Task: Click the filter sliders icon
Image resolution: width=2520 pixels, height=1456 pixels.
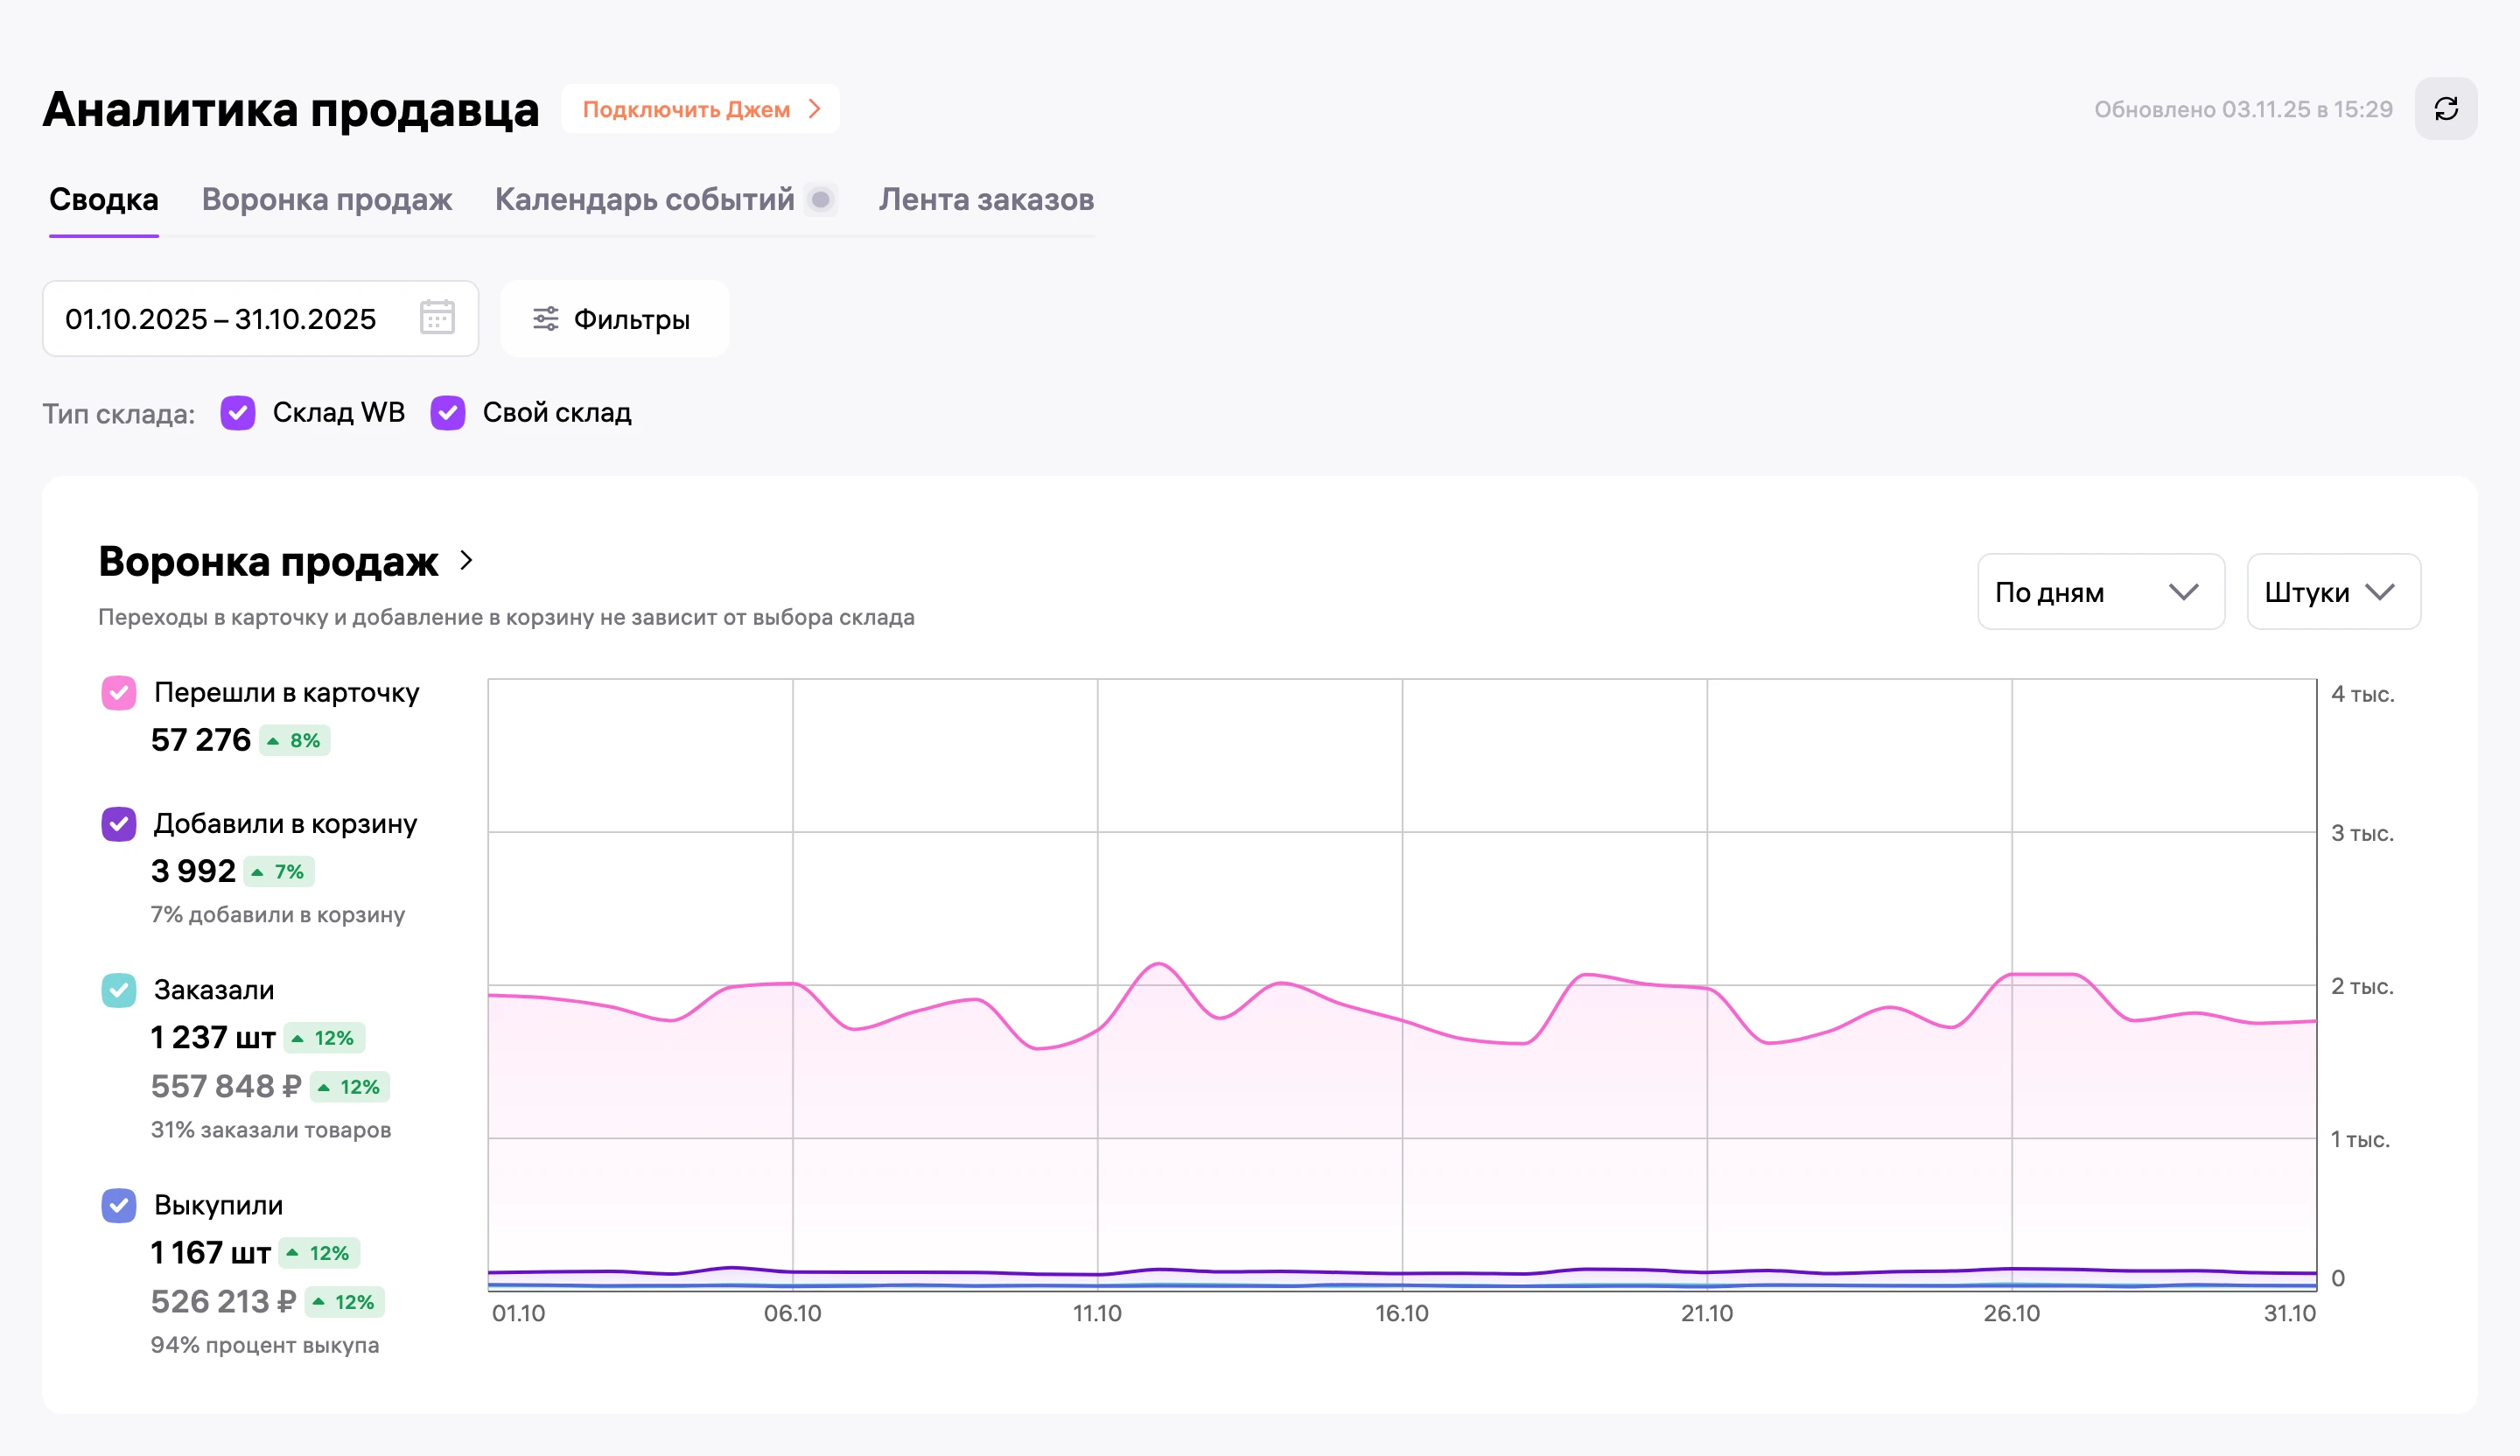Action: 545,319
